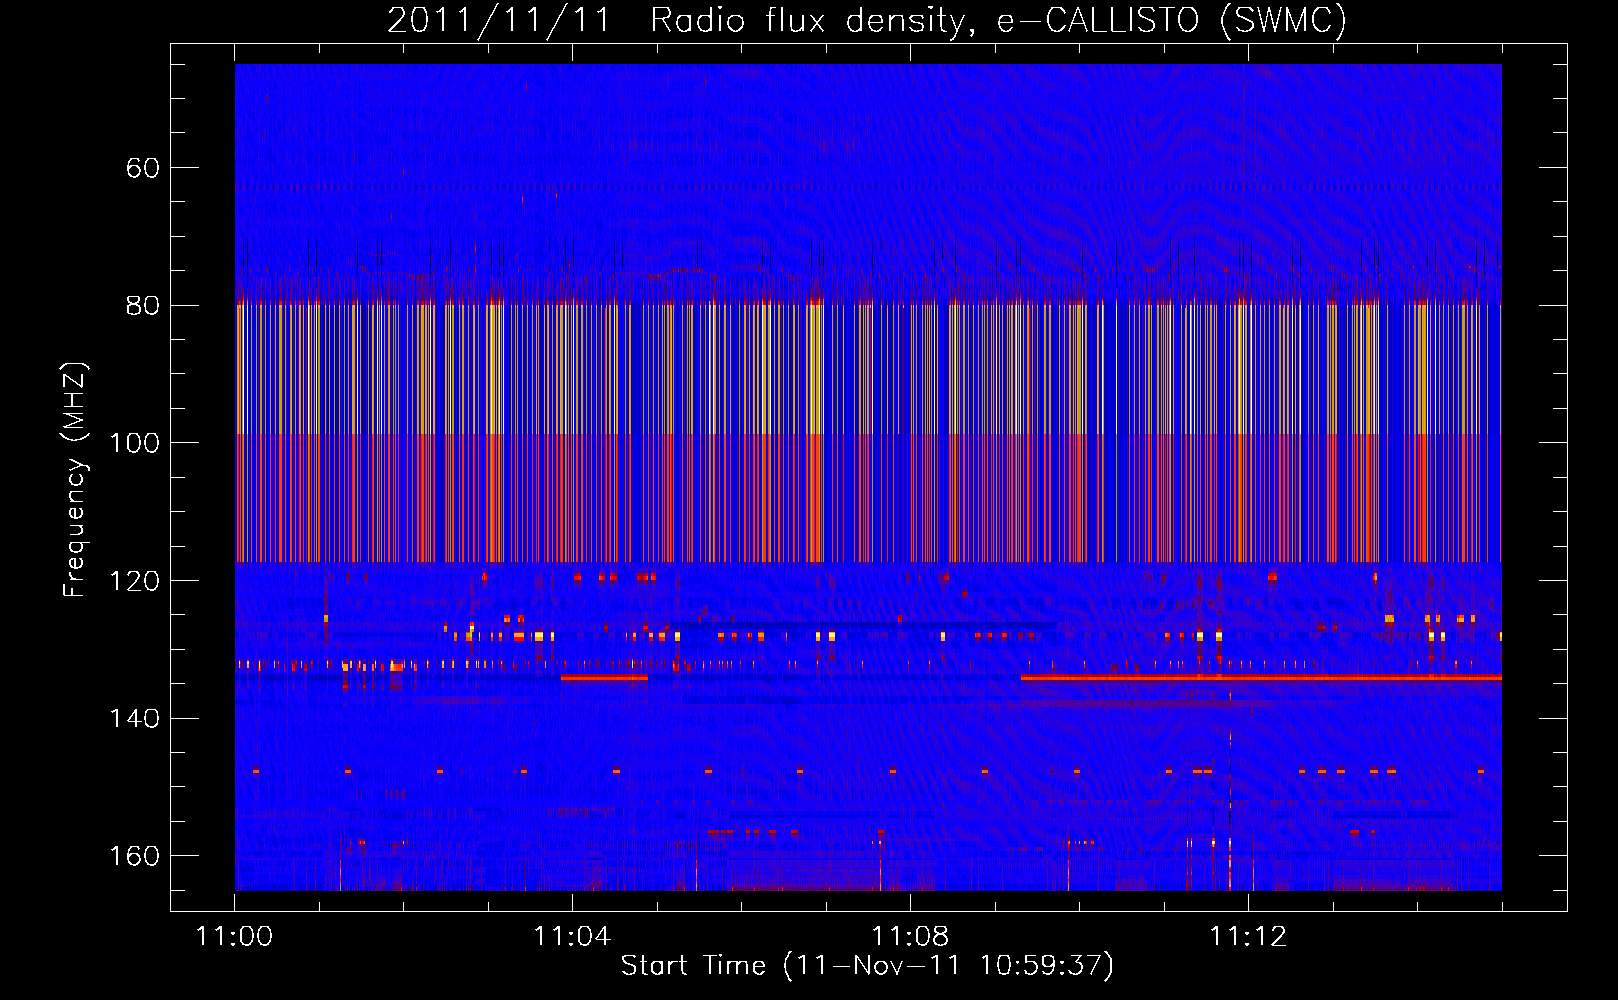
Task: Click the 11:04 time axis label
Action: coord(572,937)
